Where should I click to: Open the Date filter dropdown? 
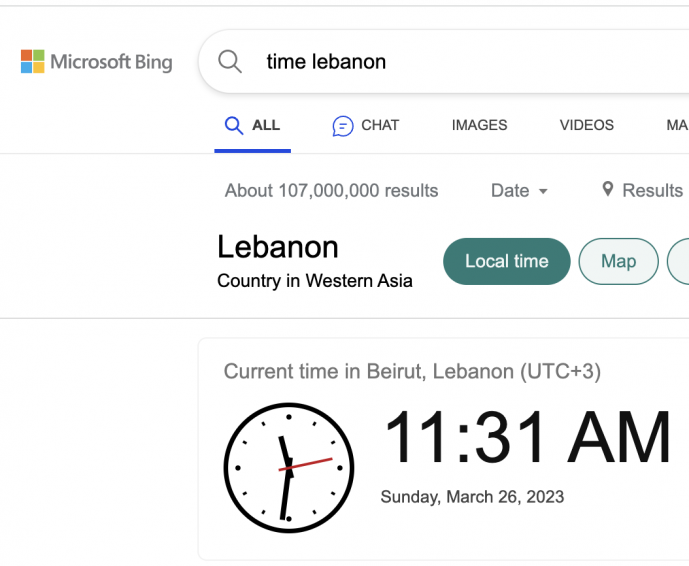[519, 191]
